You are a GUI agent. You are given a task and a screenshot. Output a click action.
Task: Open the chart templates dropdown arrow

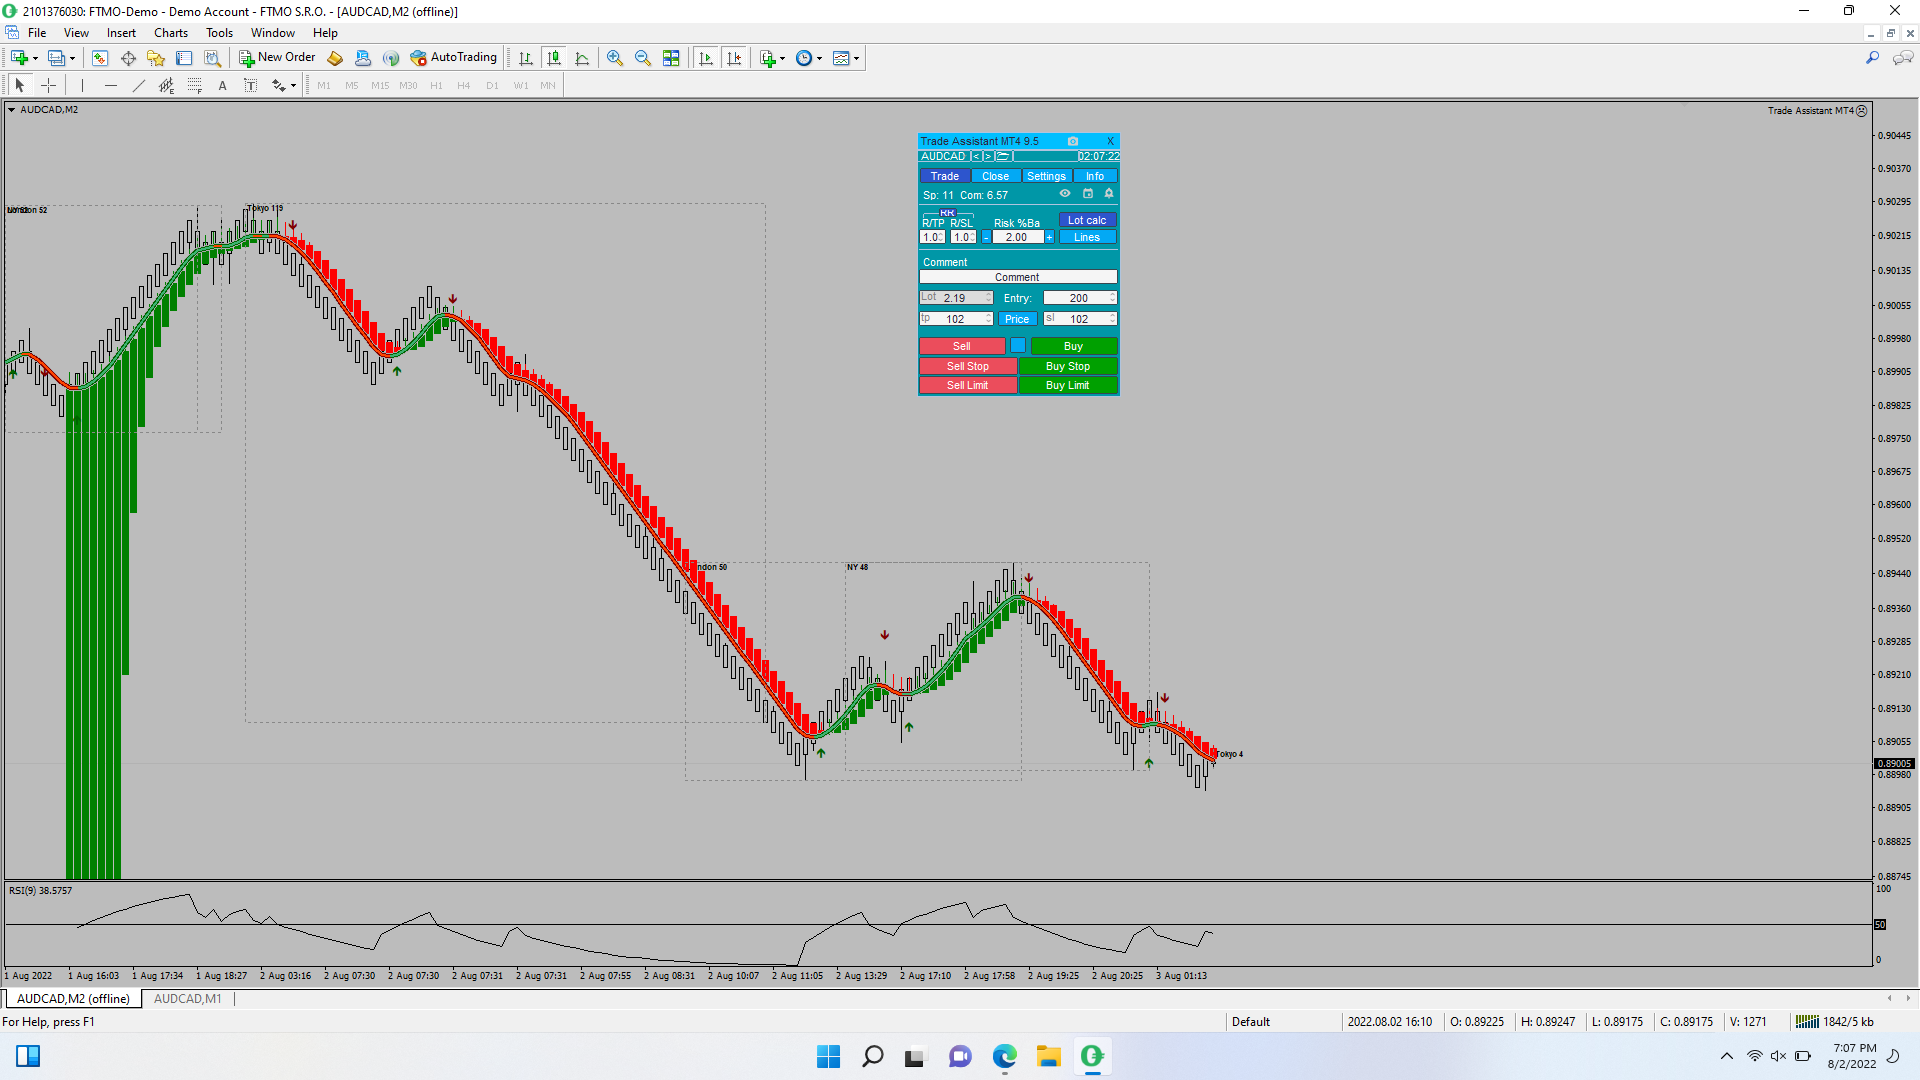click(x=857, y=58)
